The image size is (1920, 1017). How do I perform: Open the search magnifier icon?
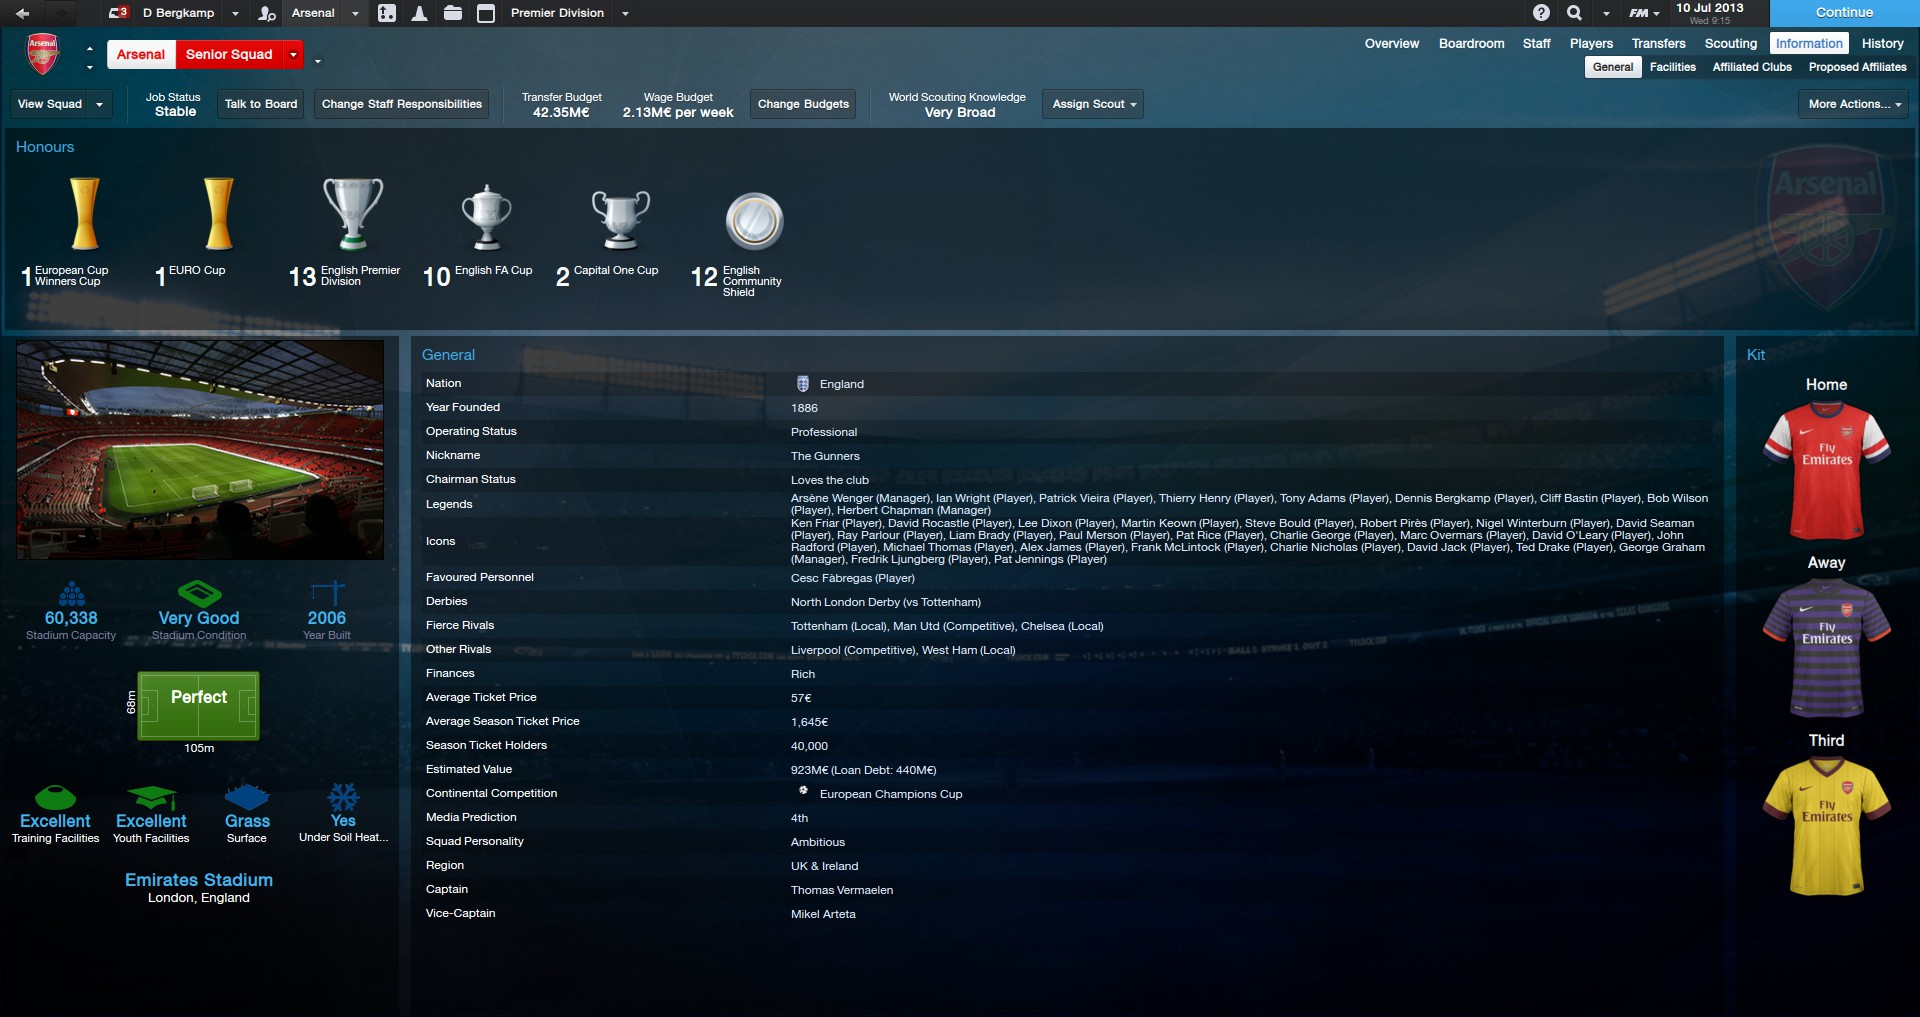[1574, 13]
